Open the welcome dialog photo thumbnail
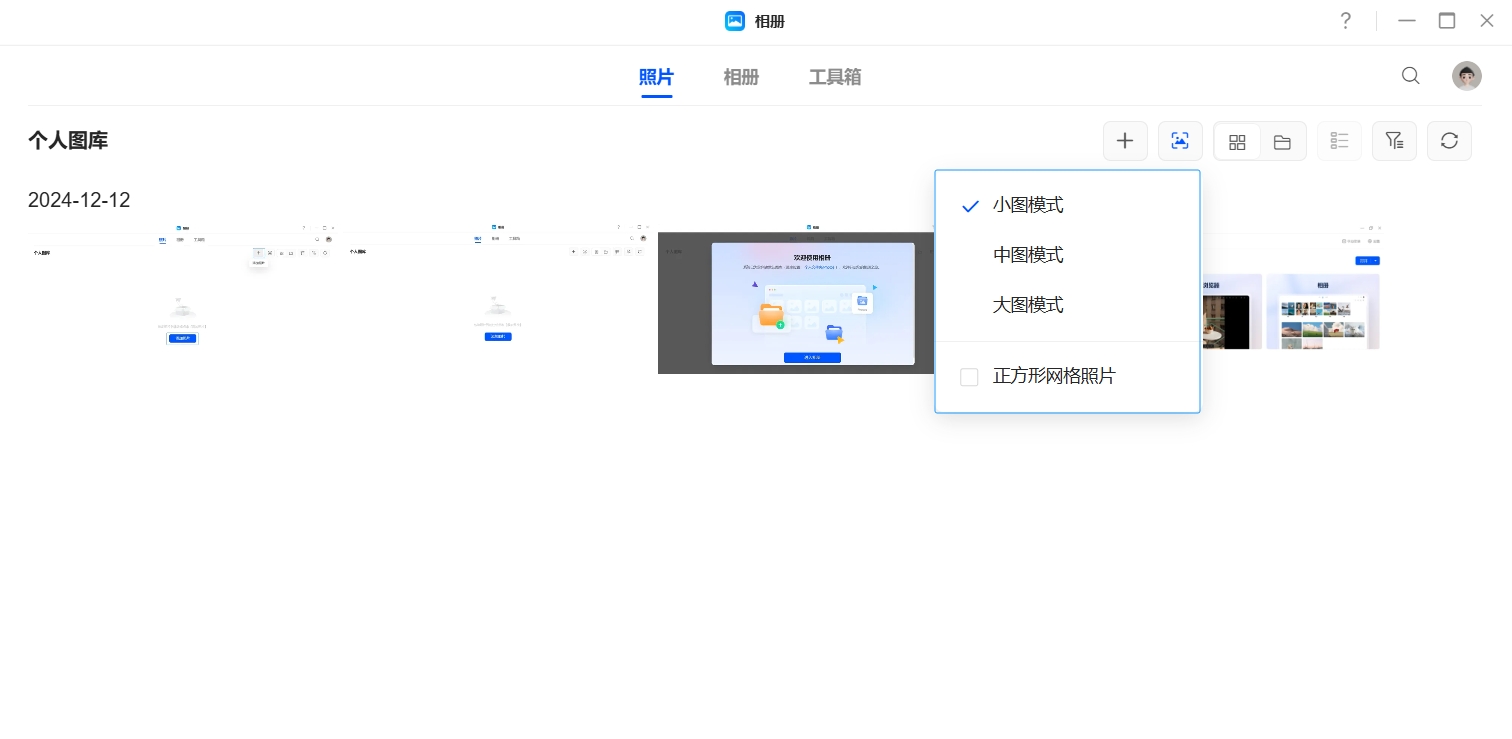This screenshot has width=1512, height=739. [796, 299]
